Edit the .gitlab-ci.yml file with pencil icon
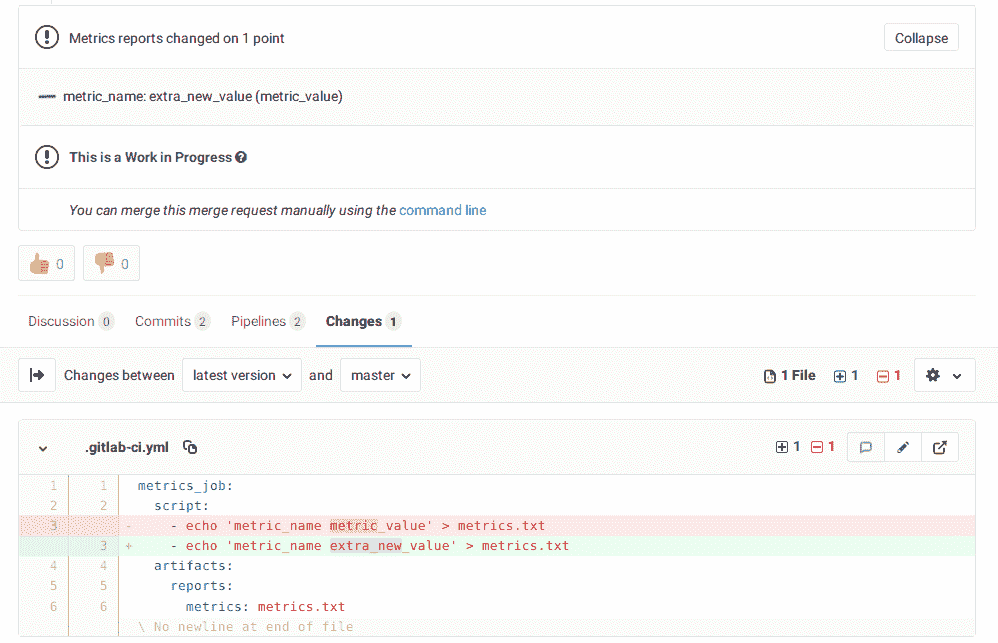The width and height of the screenshot is (998, 643). tap(903, 447)
